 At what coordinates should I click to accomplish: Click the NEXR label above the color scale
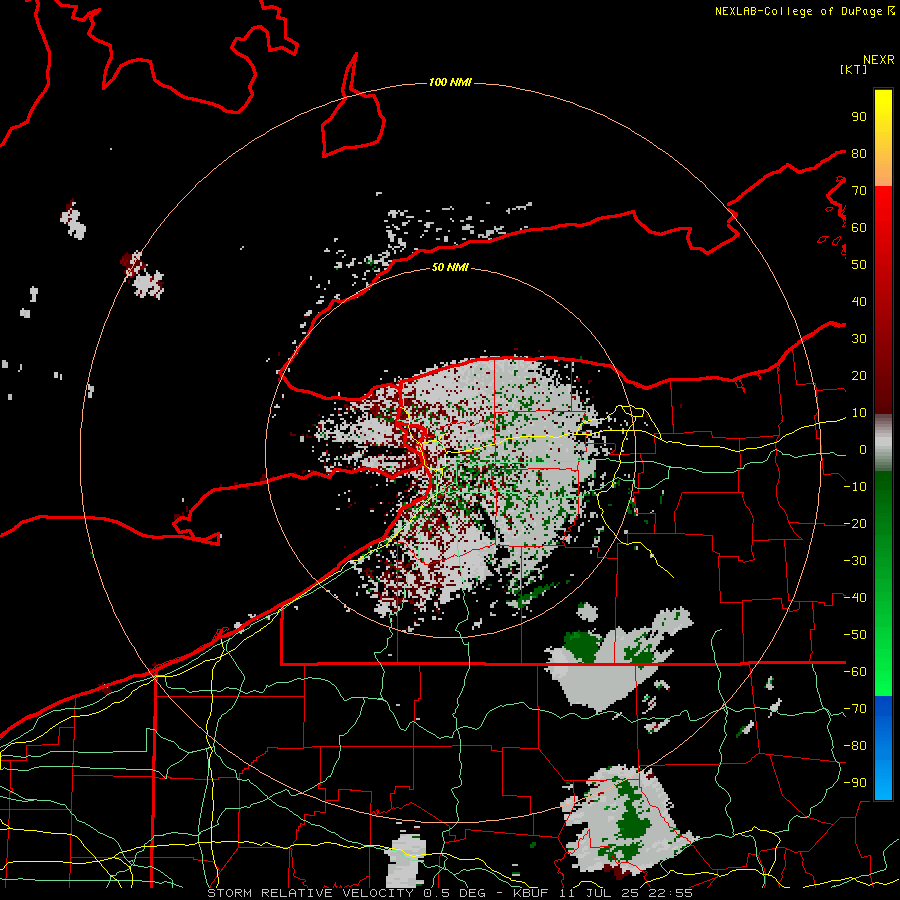(879, 60)
